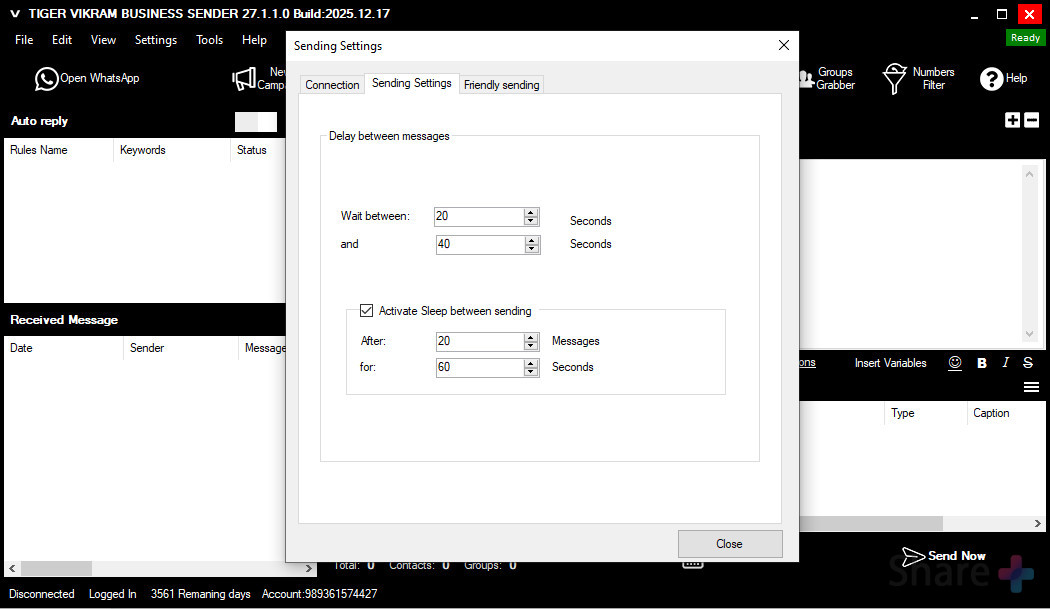Click the Sender column header
This screenshot has width=1050, height=609.
pyautogui.click(x=181, y=348)
